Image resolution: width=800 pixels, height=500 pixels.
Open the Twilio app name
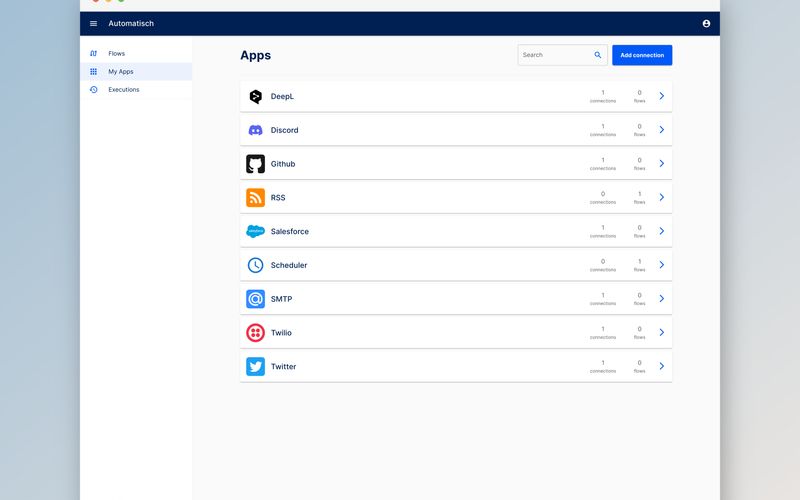[x=281, y=333]
